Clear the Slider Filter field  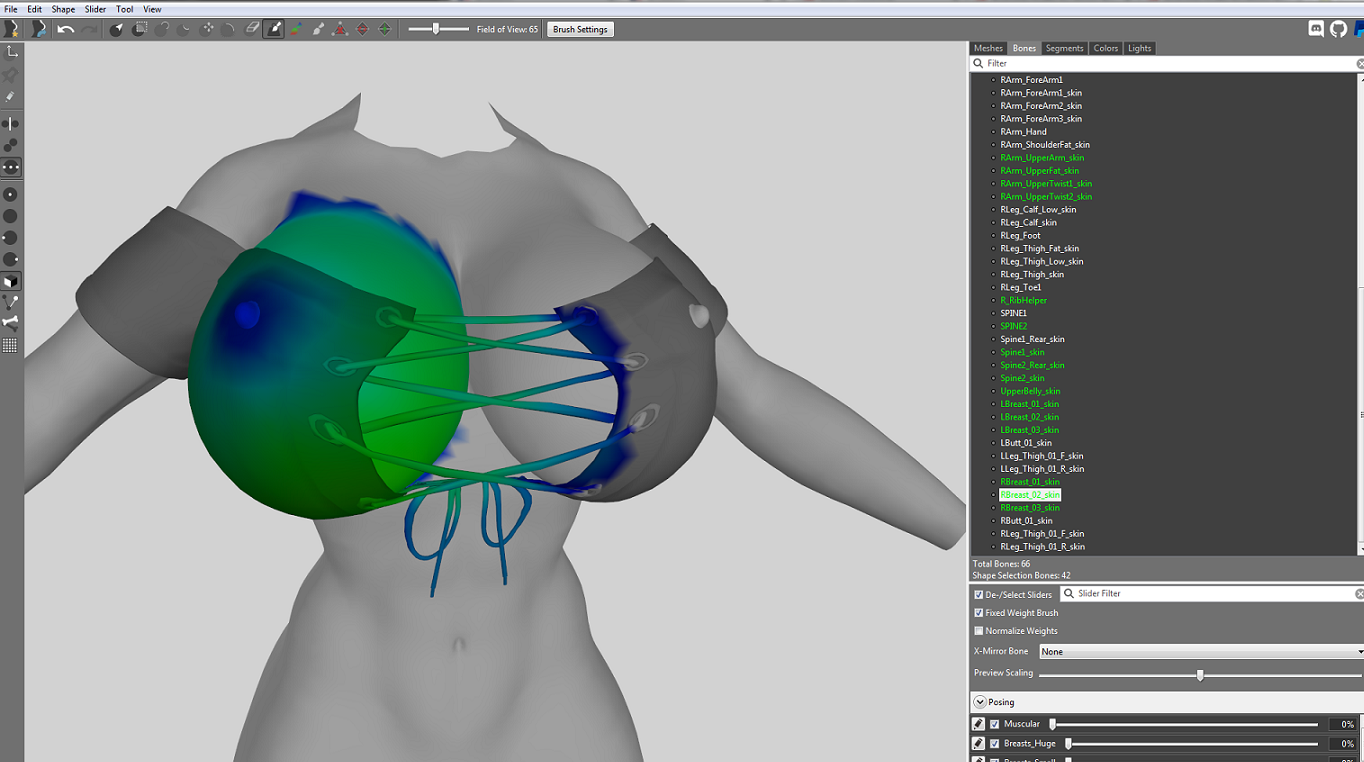coord(1359,594)
